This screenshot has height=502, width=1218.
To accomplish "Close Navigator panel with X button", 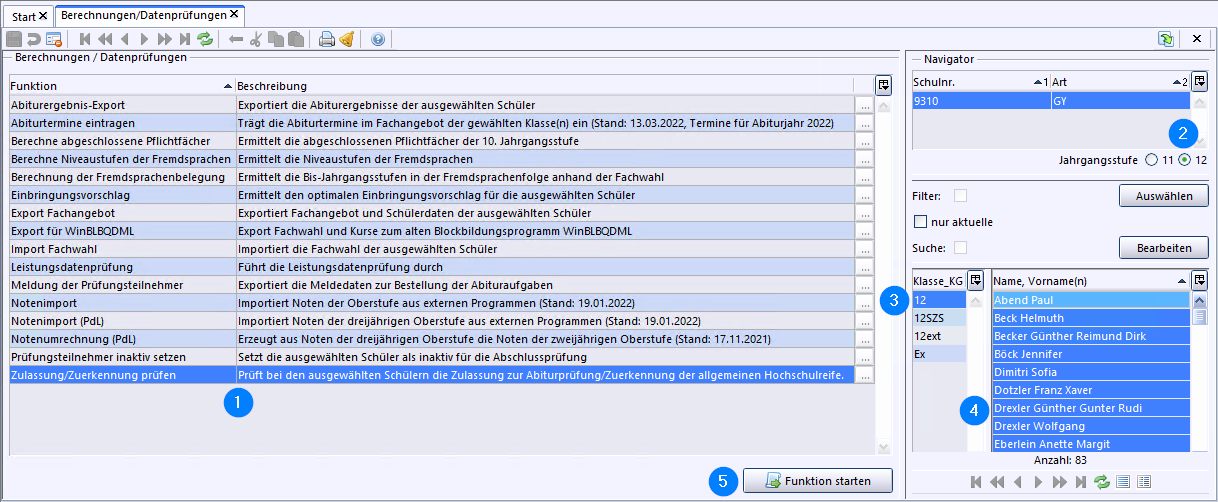I will tap(1196, 39).
